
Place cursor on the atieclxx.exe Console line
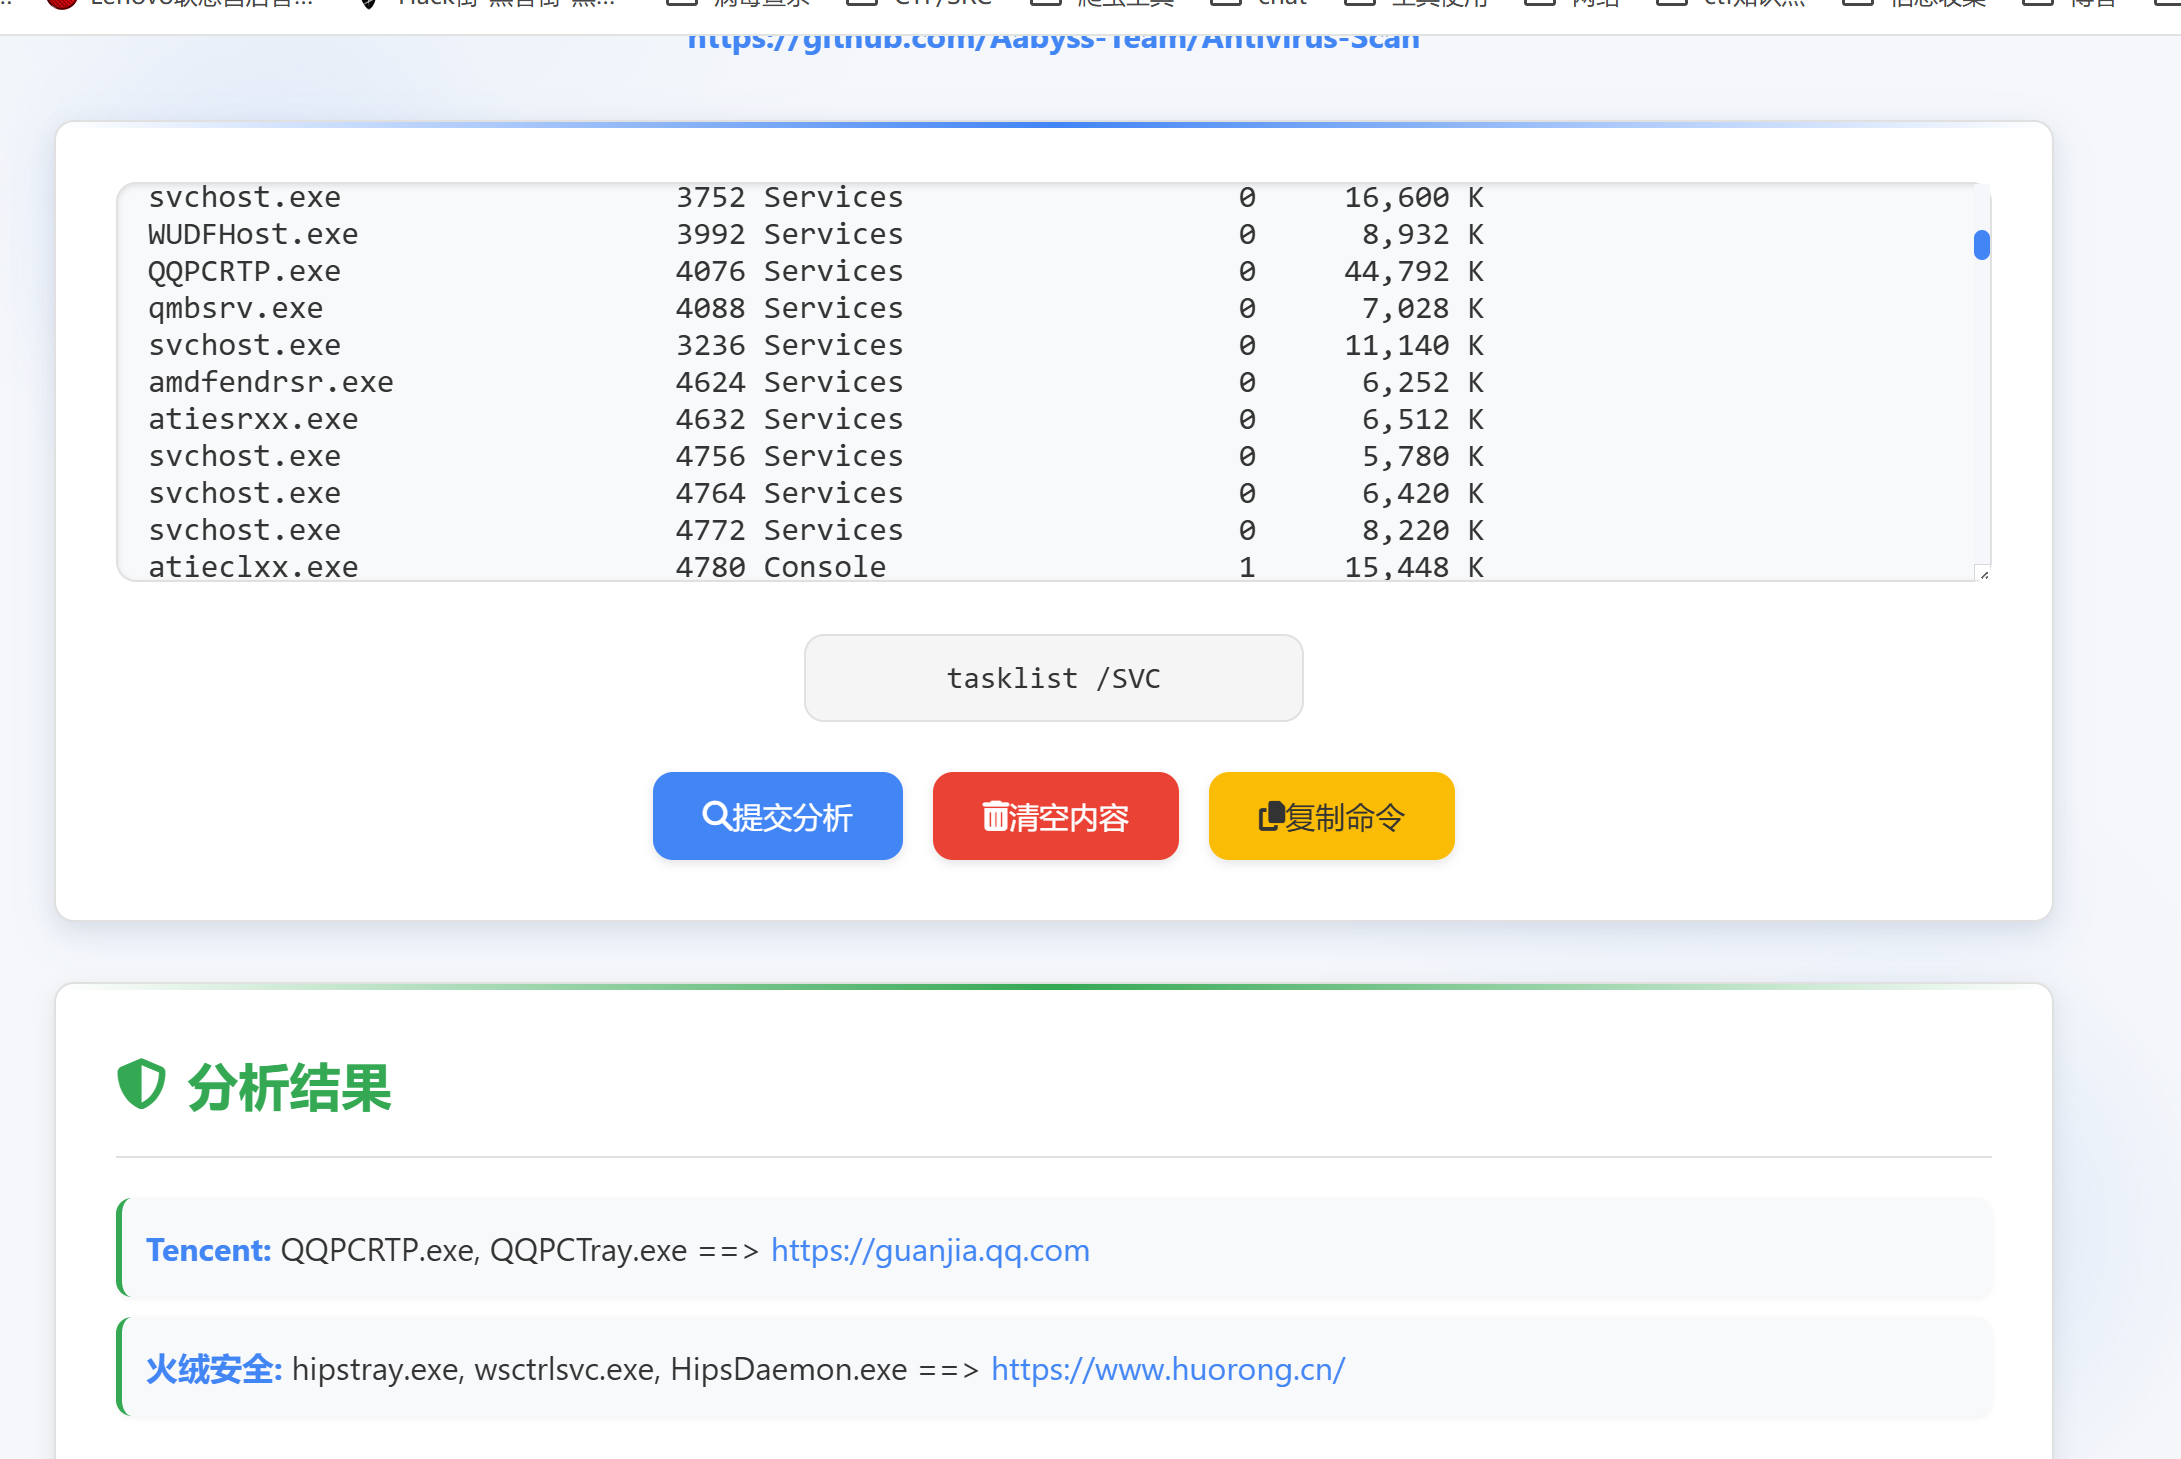253,567
